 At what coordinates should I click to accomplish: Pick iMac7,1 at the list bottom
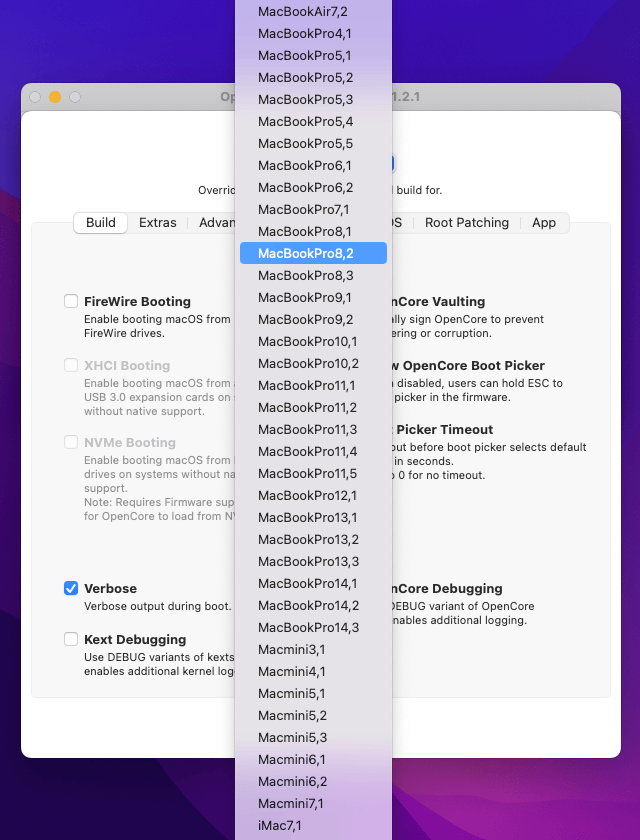pos(279,825)
